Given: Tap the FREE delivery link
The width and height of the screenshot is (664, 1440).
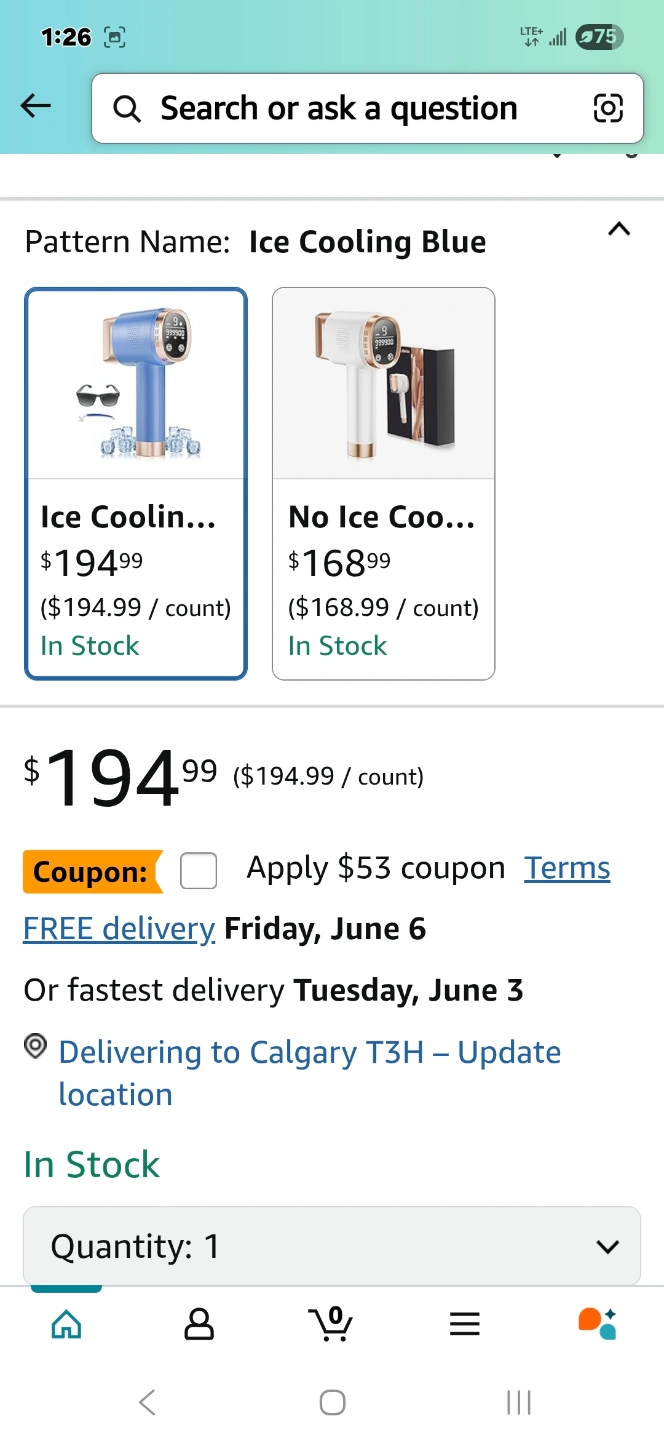Looking at the screenshot, I should [x=119, y=929].
